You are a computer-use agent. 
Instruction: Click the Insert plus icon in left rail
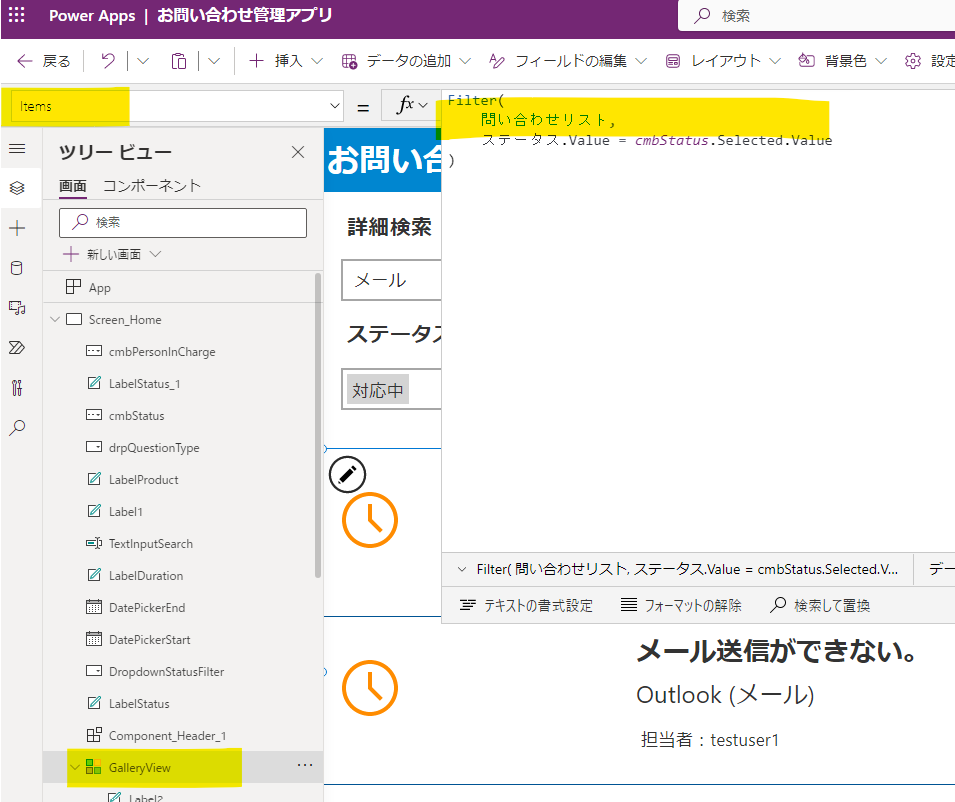pos(17,228)
